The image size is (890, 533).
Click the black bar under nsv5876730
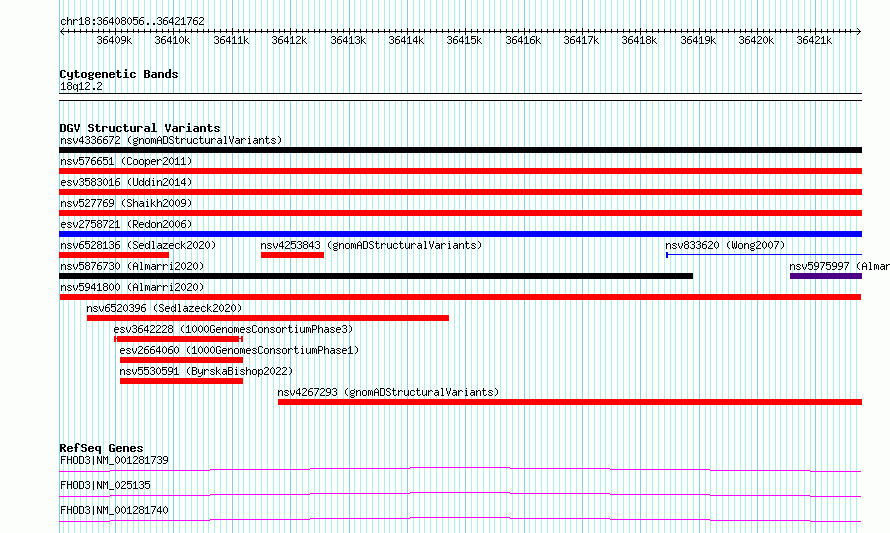[376, 276]
